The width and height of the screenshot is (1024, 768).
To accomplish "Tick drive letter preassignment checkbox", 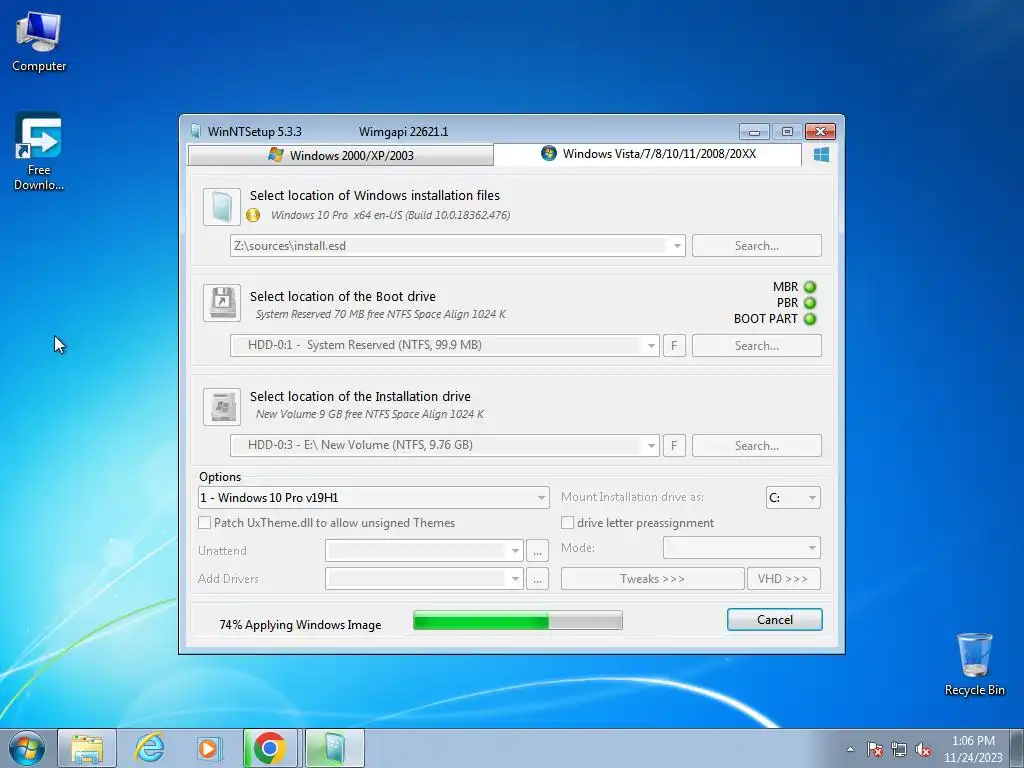I will click(x=568, y=522).
